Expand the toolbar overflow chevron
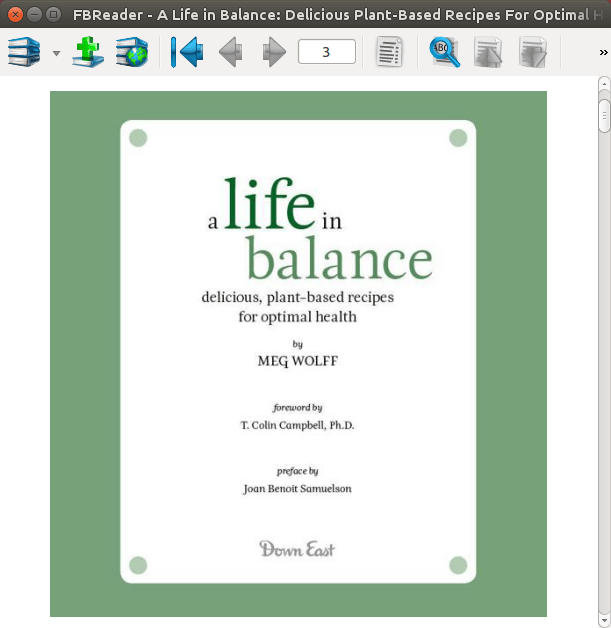The image size is (611, 628). pos(603,53)
